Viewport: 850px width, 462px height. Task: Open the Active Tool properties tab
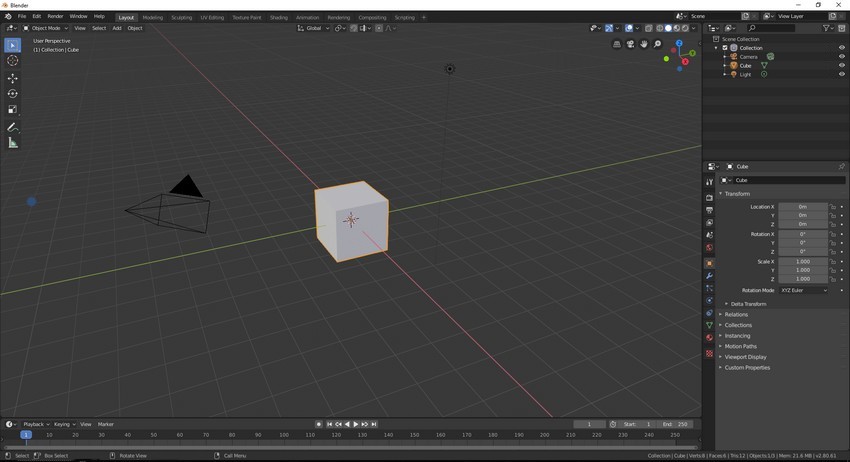709,182
